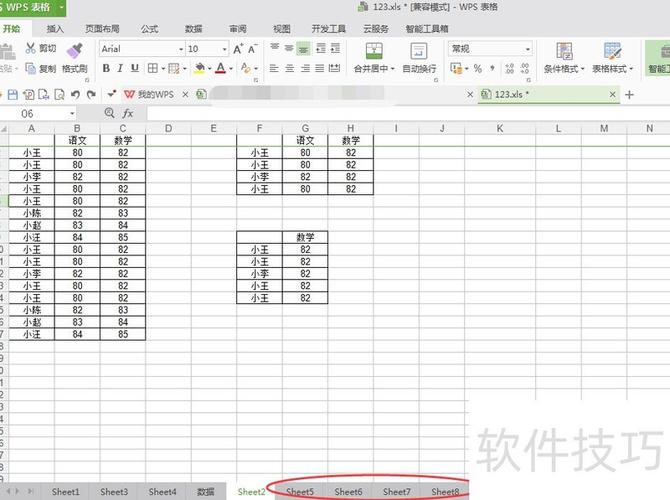Open the number format 常规 dropdown
The height and width of the screenshot is (500, 670).
click(x=528, y=49)
